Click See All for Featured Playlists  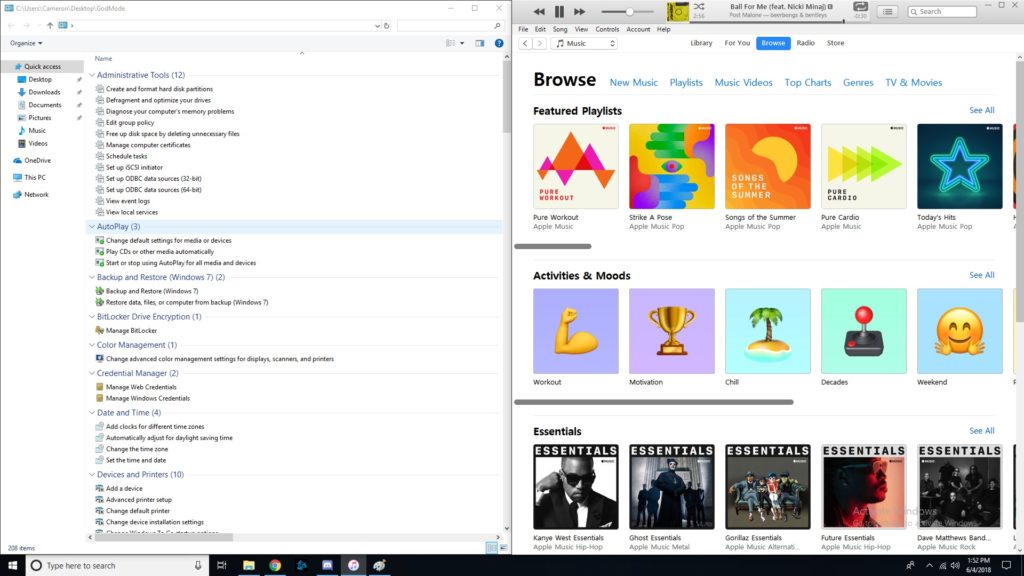click(981, 111)
